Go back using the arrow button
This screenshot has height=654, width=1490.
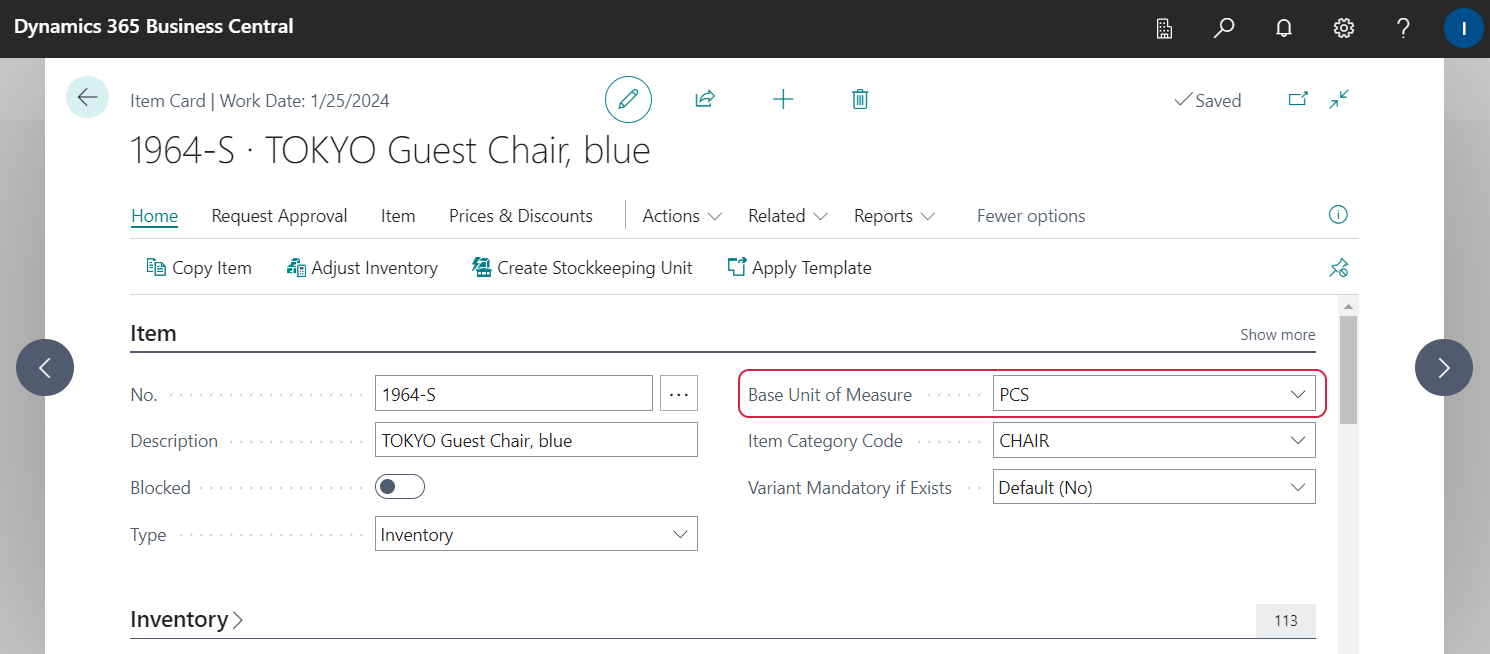pos(88,98)
